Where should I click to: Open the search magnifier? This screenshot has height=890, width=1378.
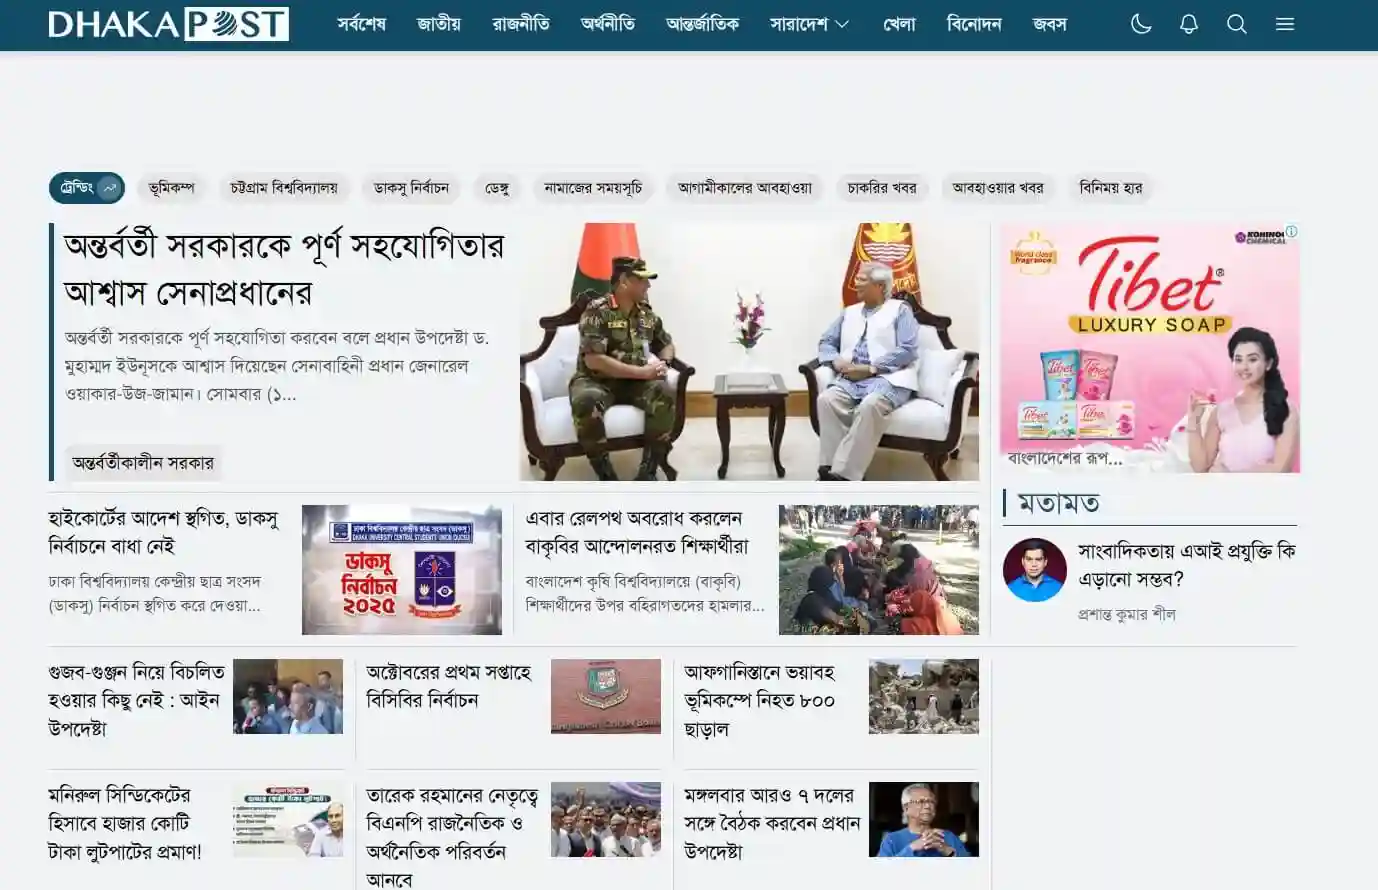(1237, 24)
